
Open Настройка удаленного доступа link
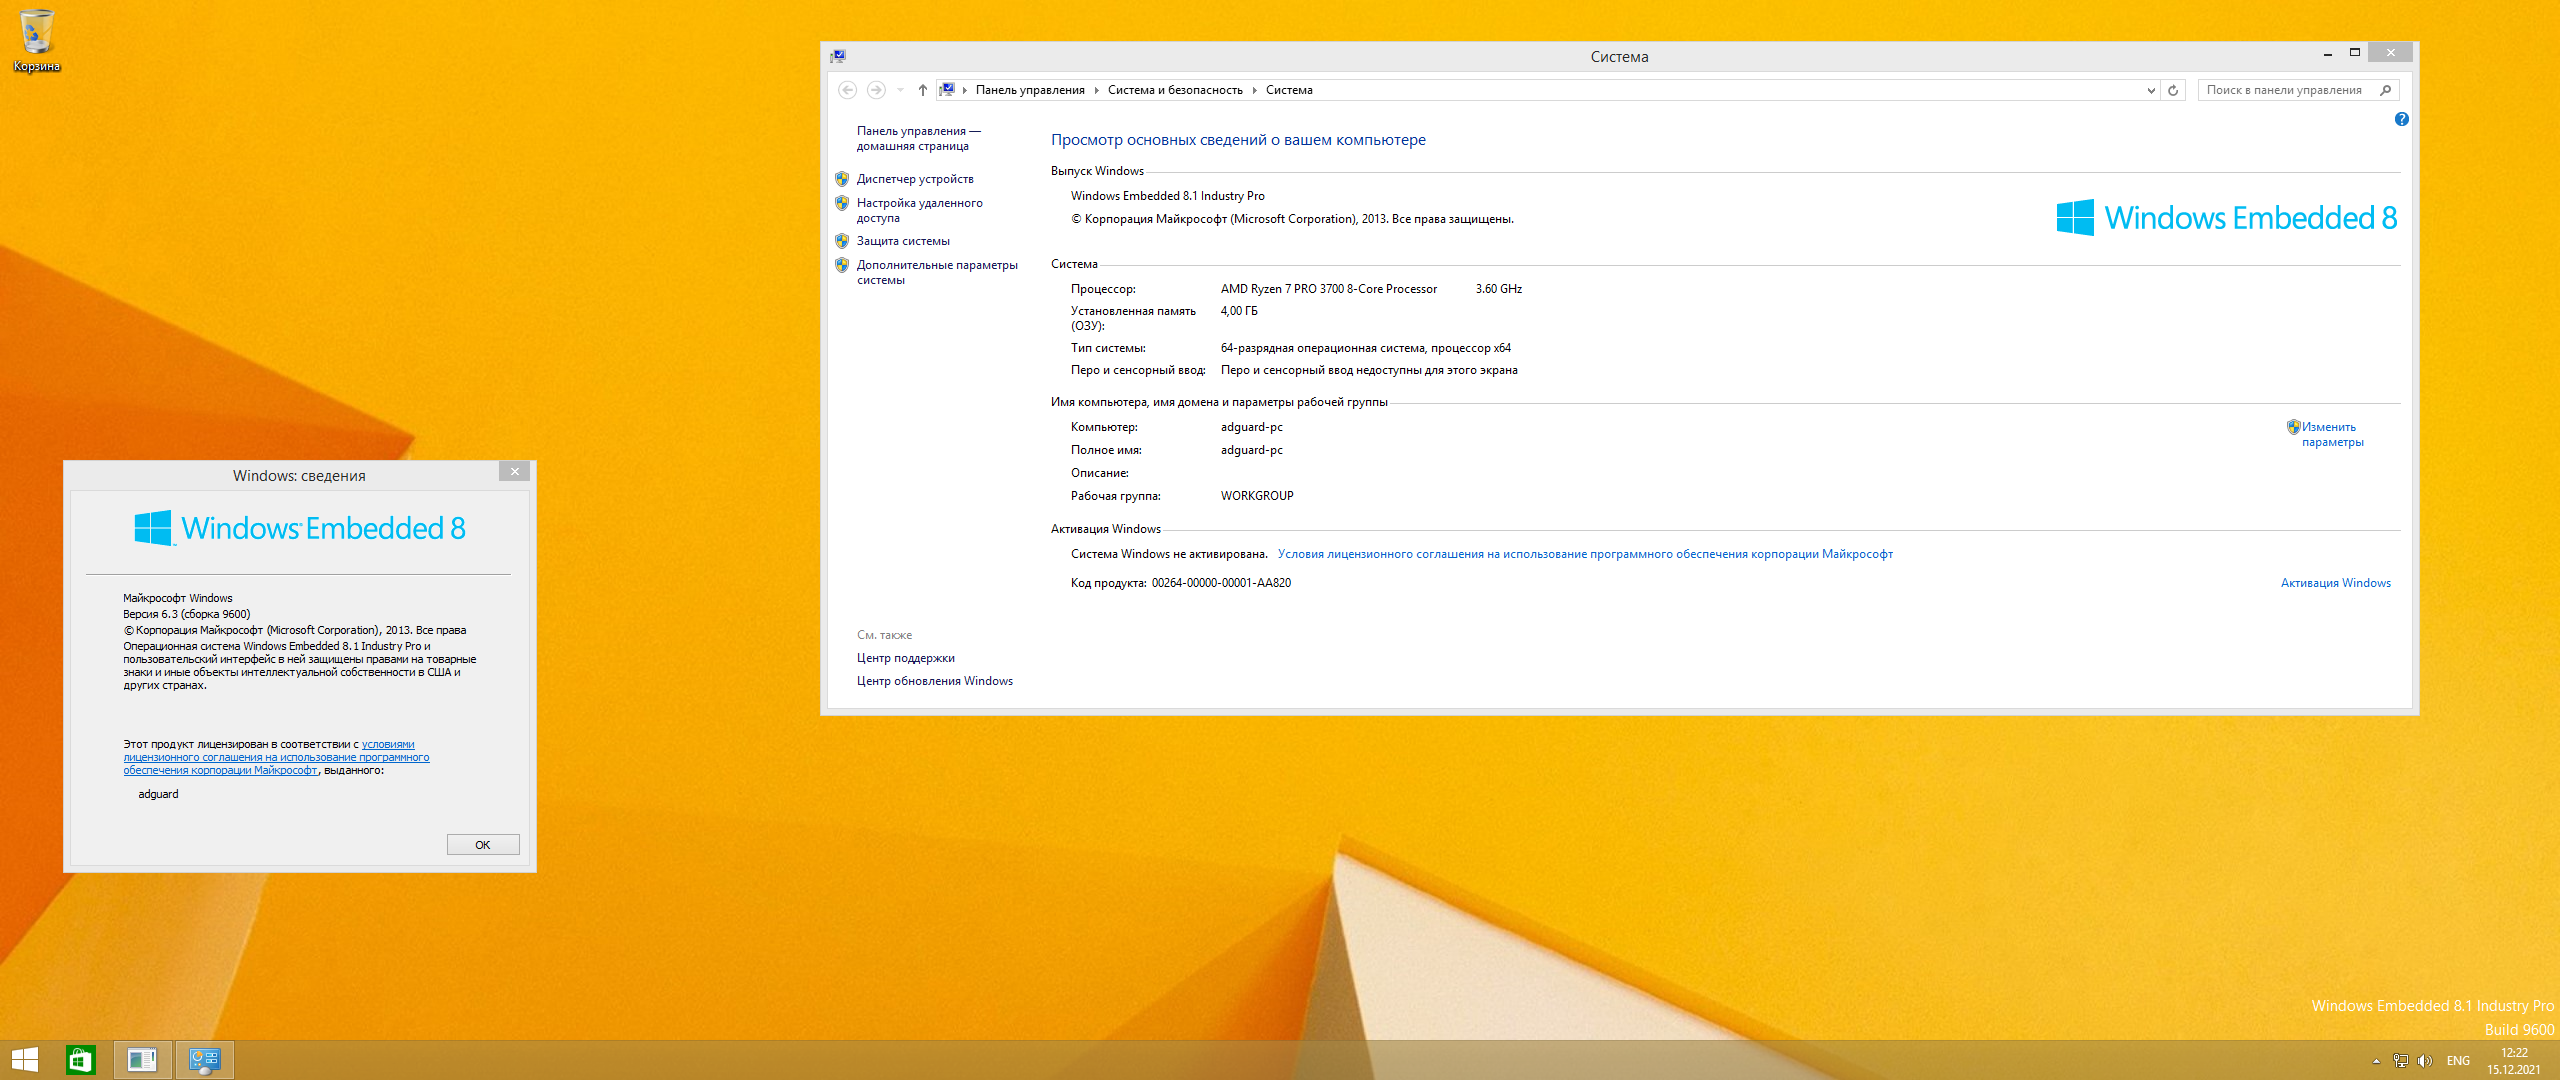point(919,210)
